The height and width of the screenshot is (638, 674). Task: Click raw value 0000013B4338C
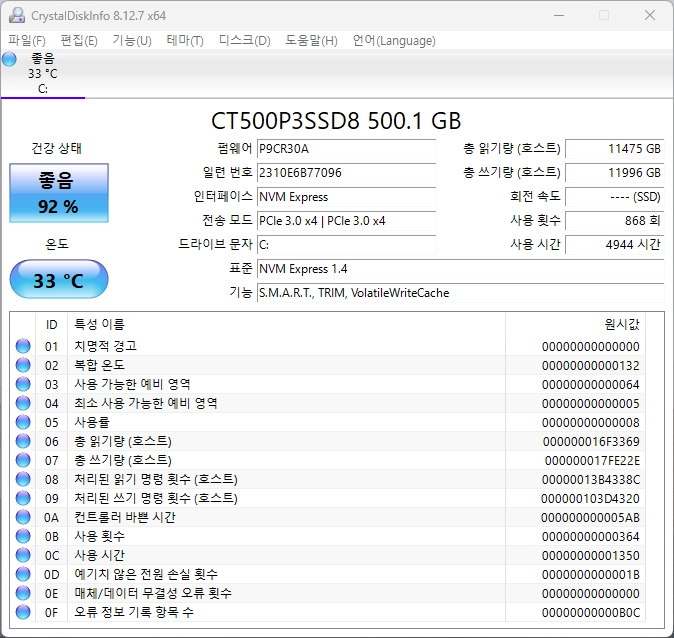591,479
